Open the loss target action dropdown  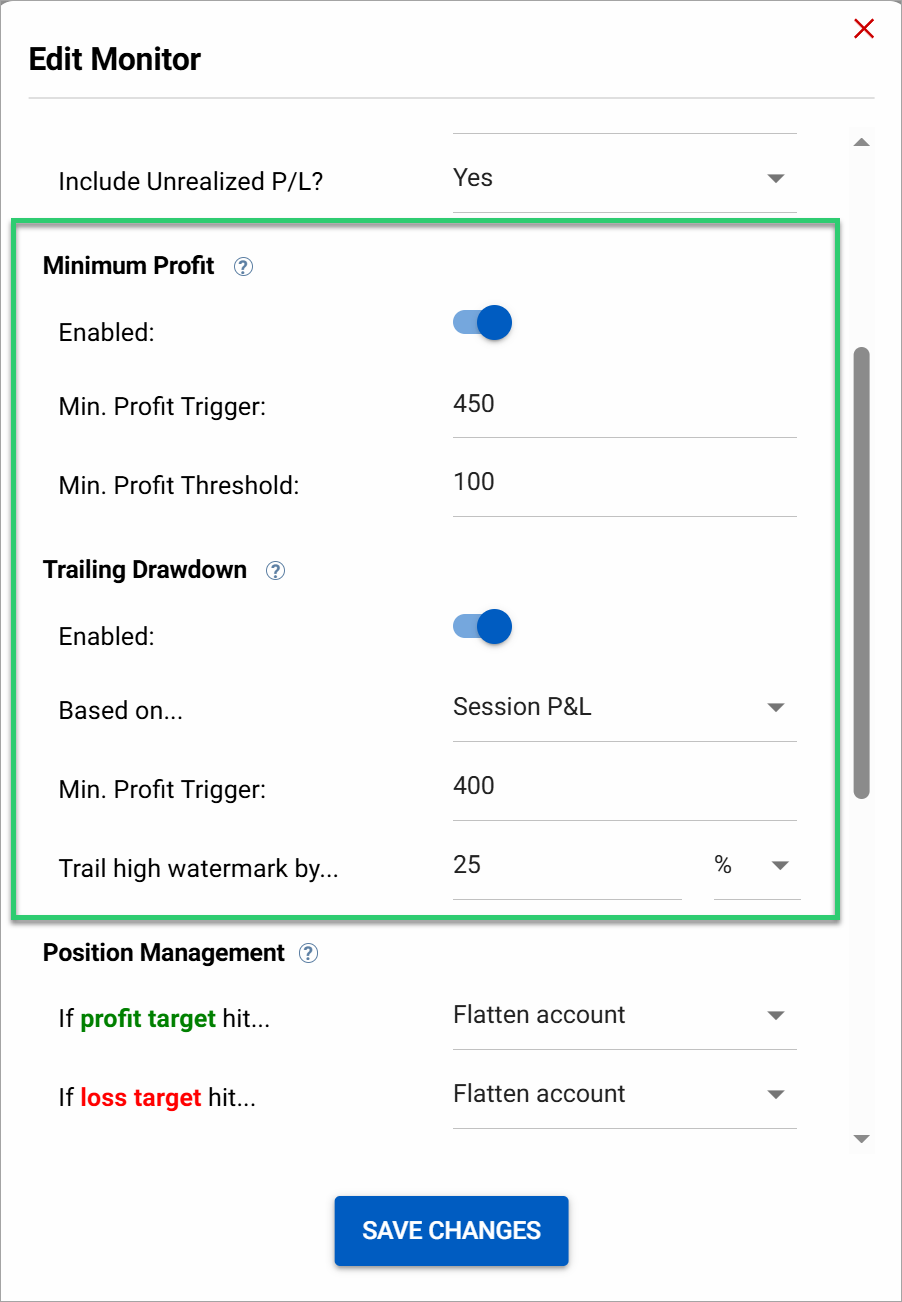(776, 1094)
